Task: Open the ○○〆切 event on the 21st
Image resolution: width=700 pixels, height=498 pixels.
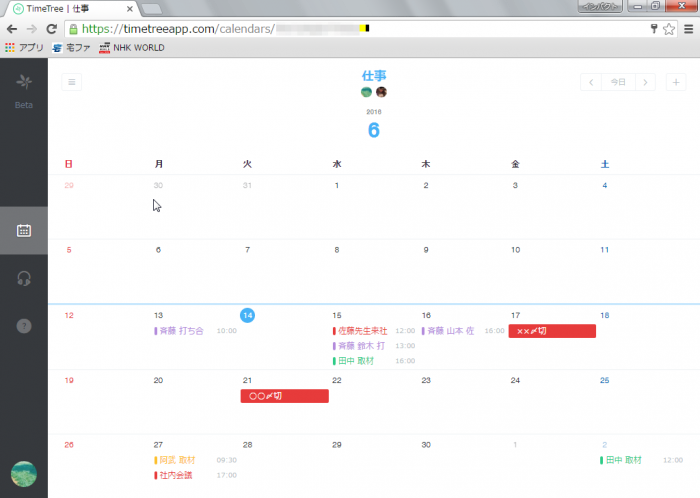Action: (x=284, y=396)
